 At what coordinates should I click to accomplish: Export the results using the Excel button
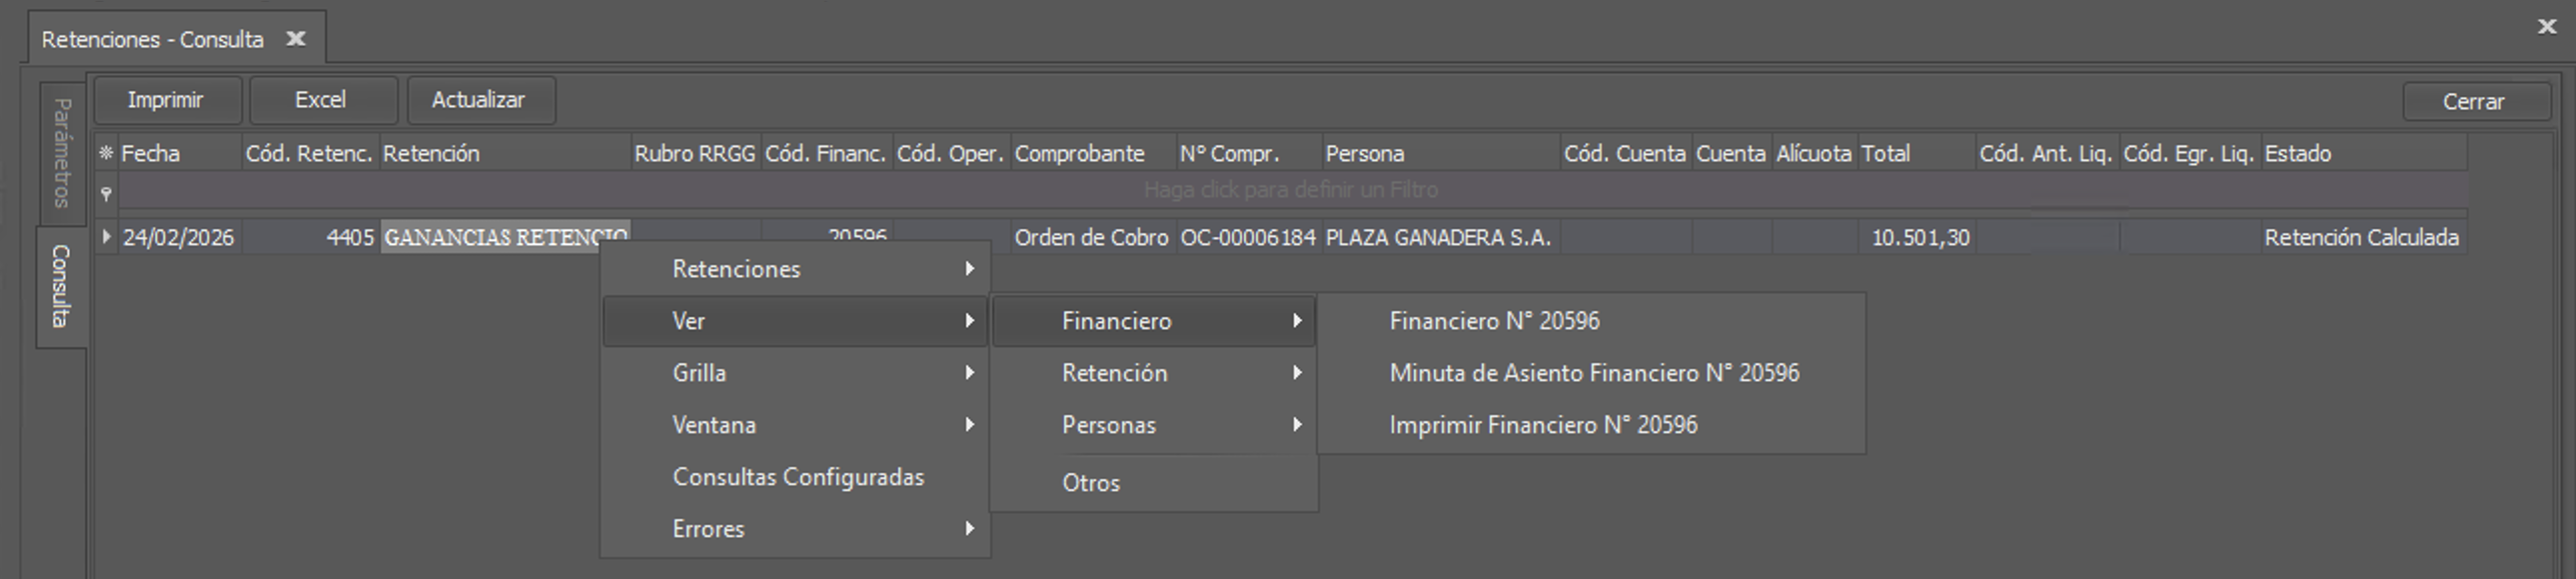pos(322,99)
